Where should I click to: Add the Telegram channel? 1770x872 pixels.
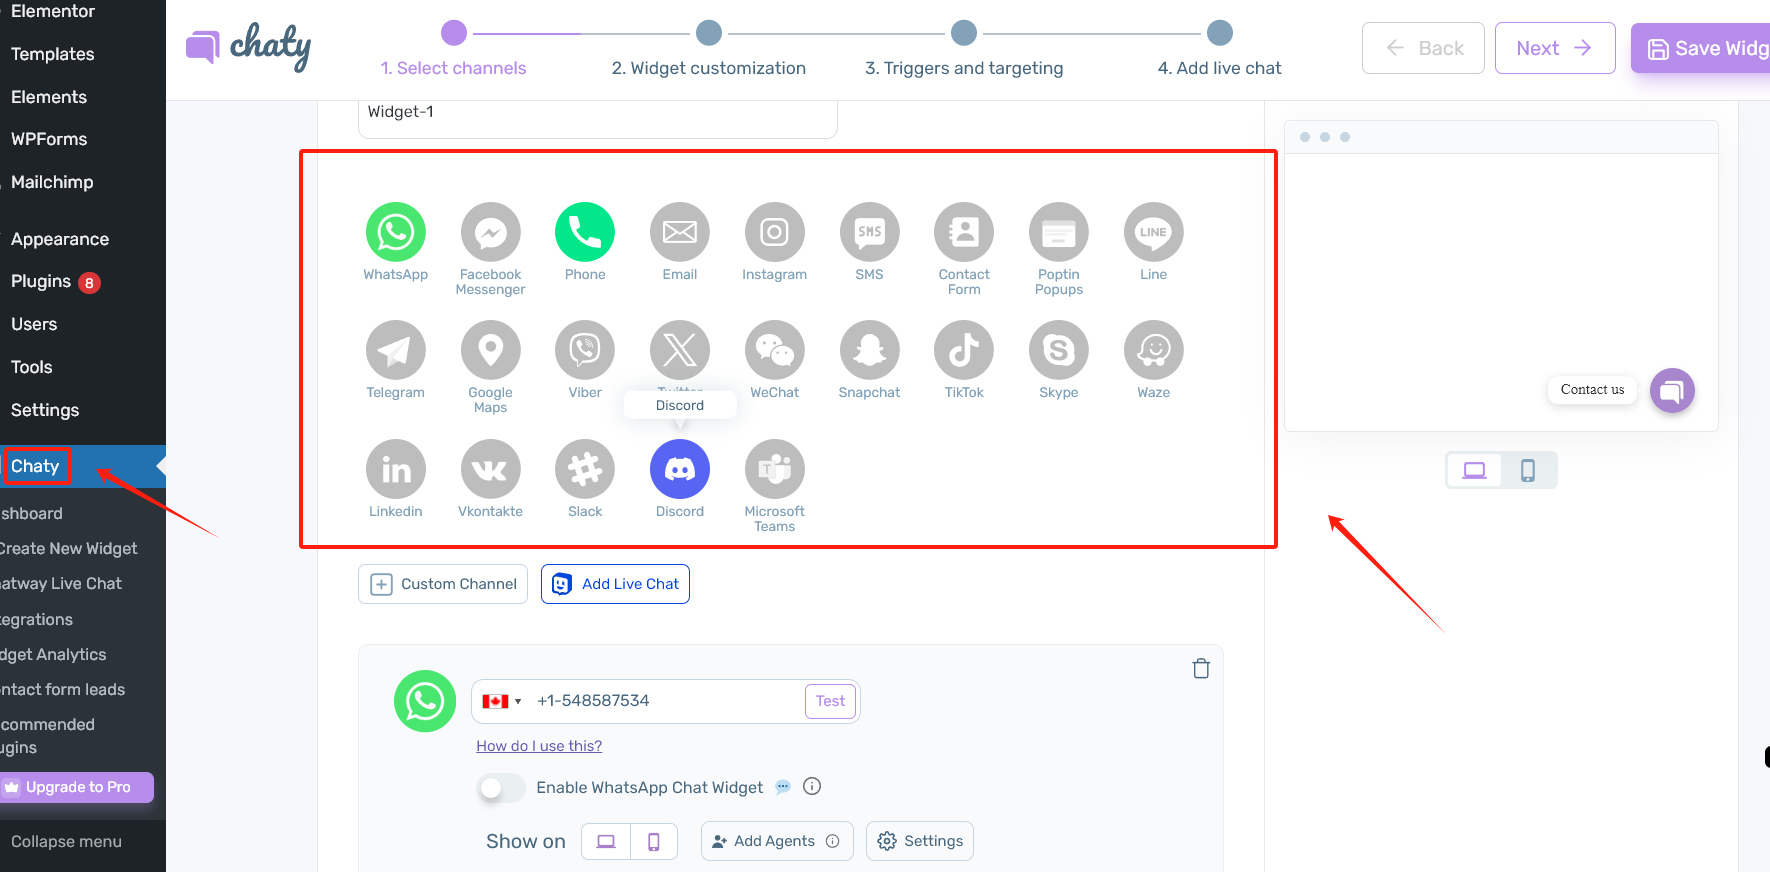click(396, 350)
